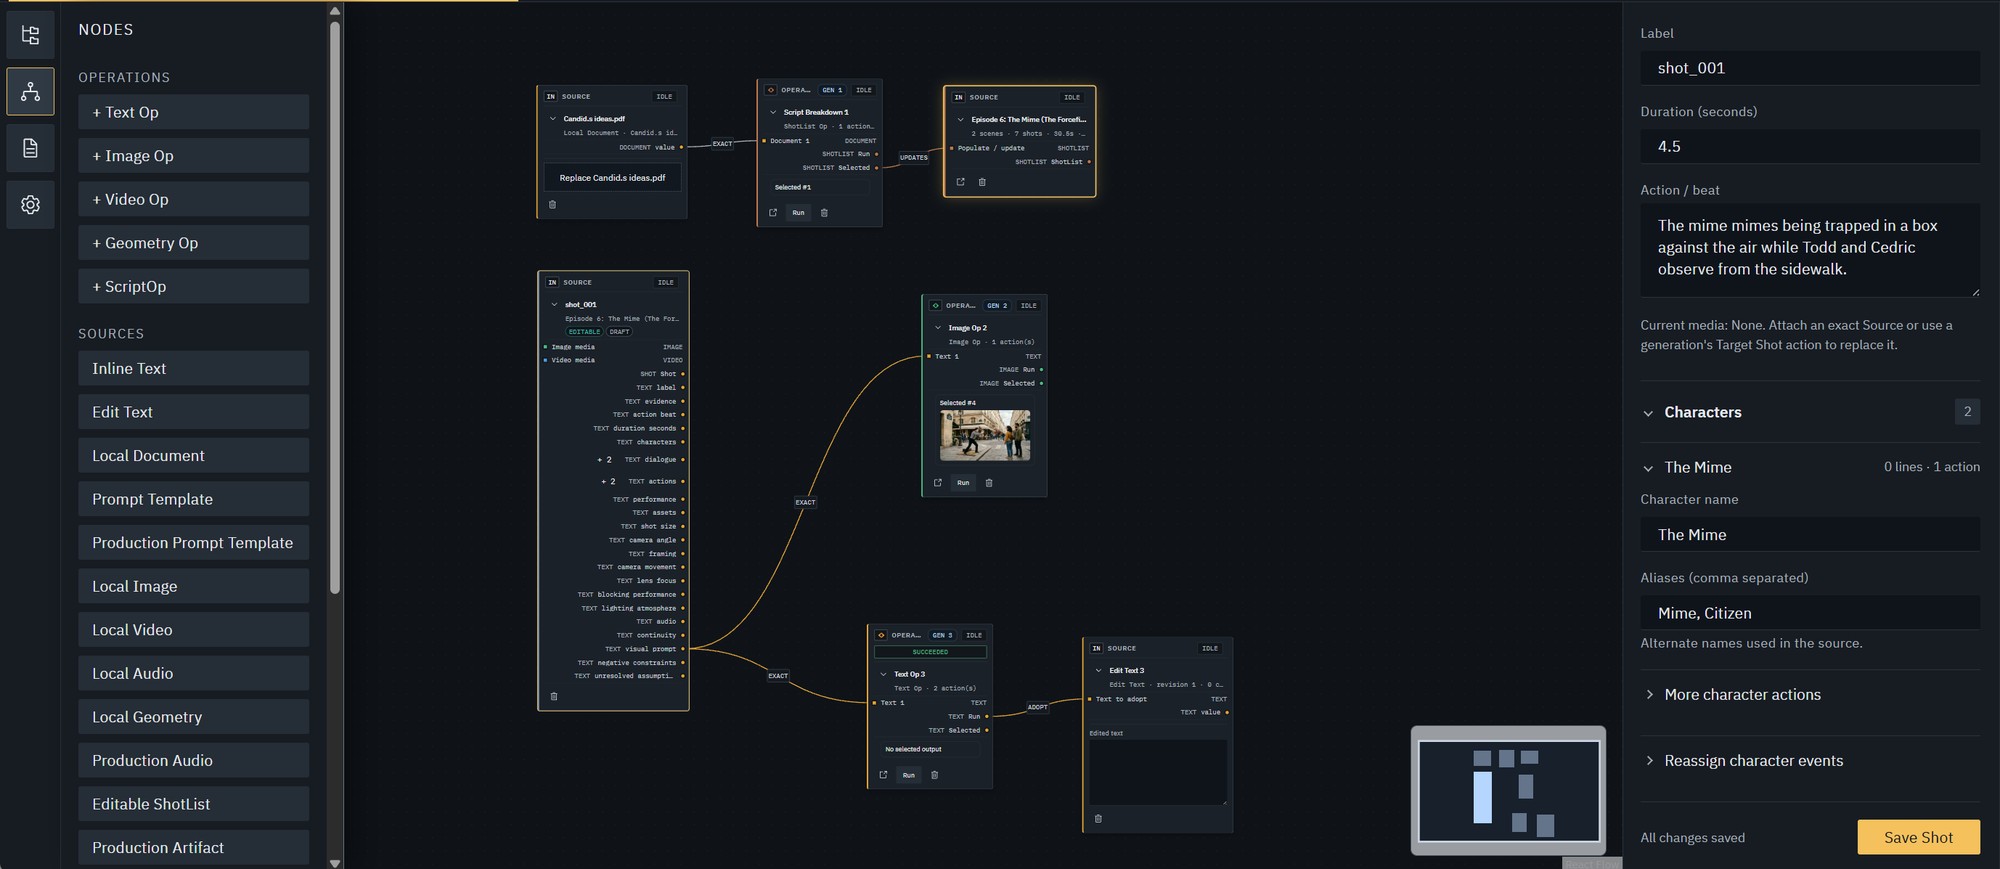Open settings gear in left sidebar

click(30, 205)
